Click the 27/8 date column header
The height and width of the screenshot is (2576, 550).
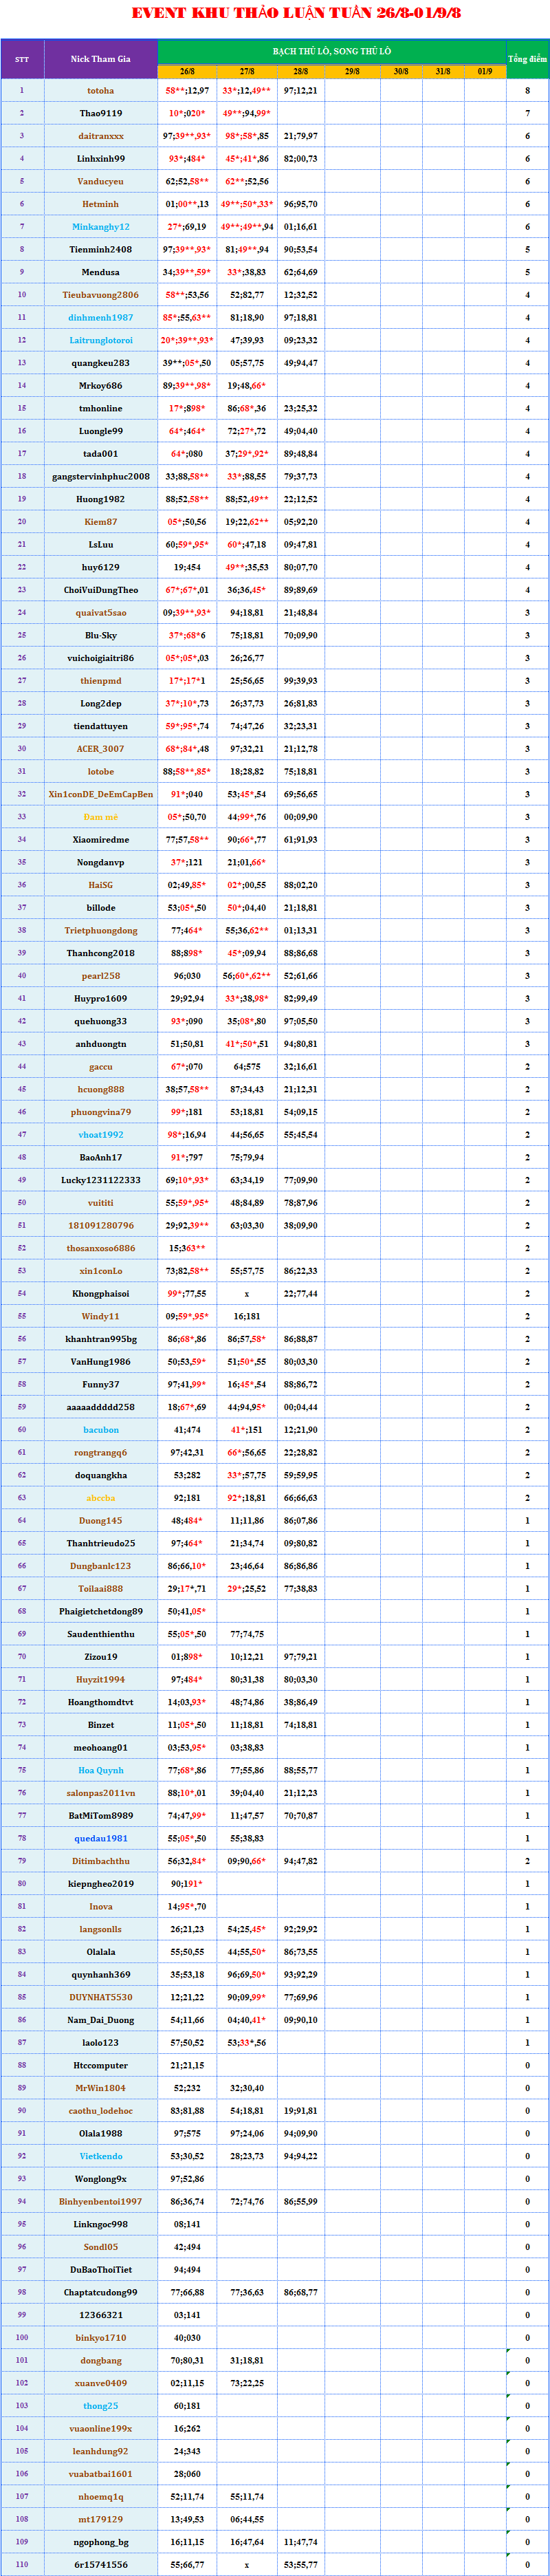[247, 72]
